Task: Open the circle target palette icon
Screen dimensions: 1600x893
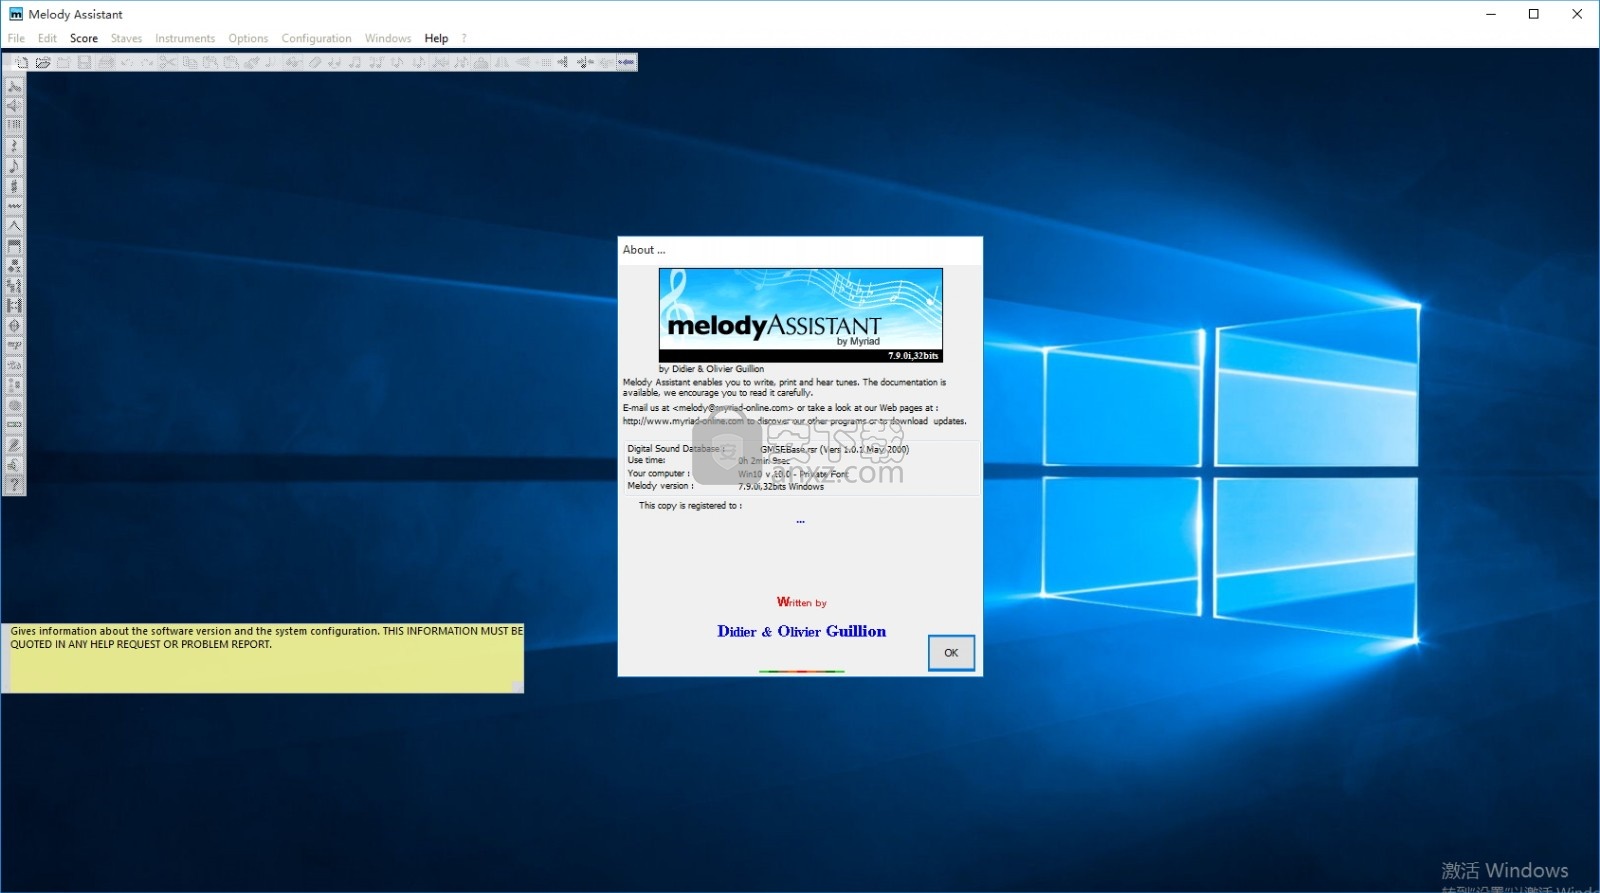Action: click(x=14, y=325)
